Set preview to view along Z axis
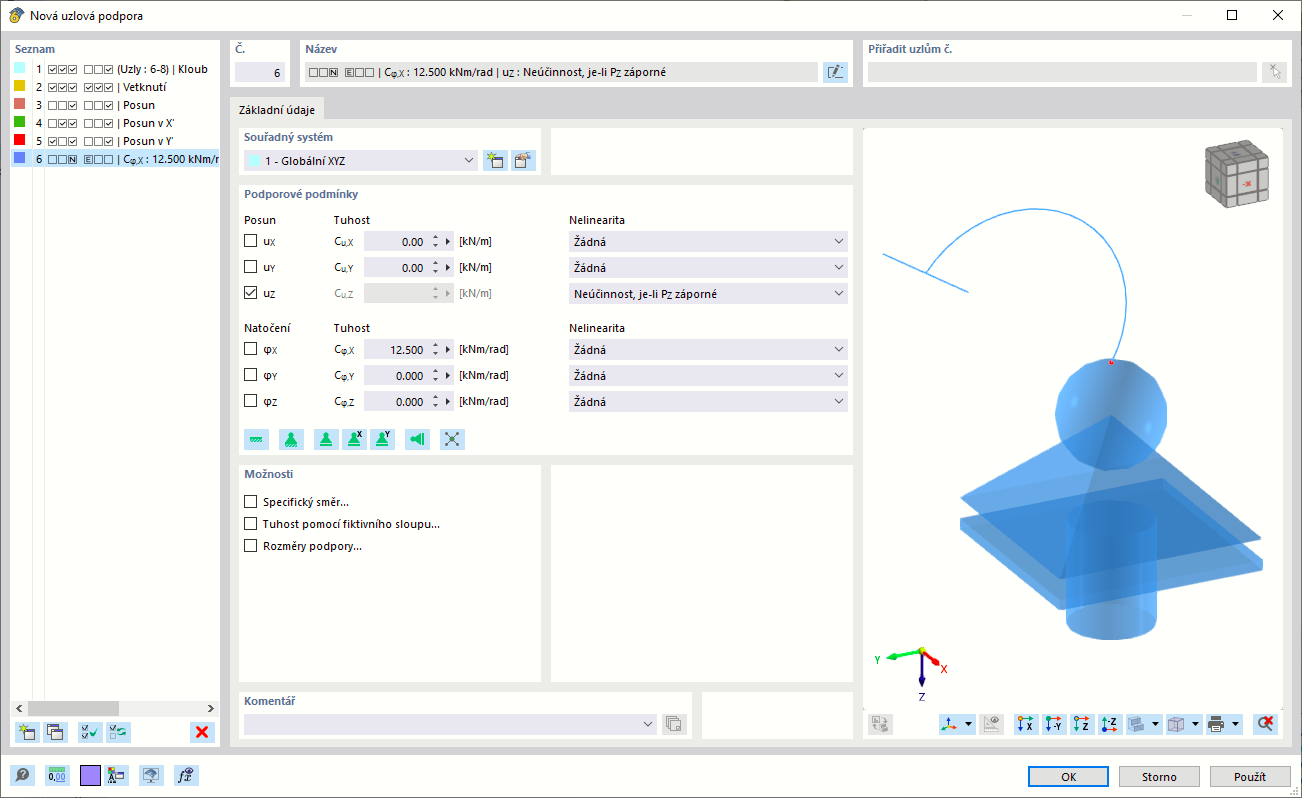The image size is (1302, 800). coord(1082,724)
